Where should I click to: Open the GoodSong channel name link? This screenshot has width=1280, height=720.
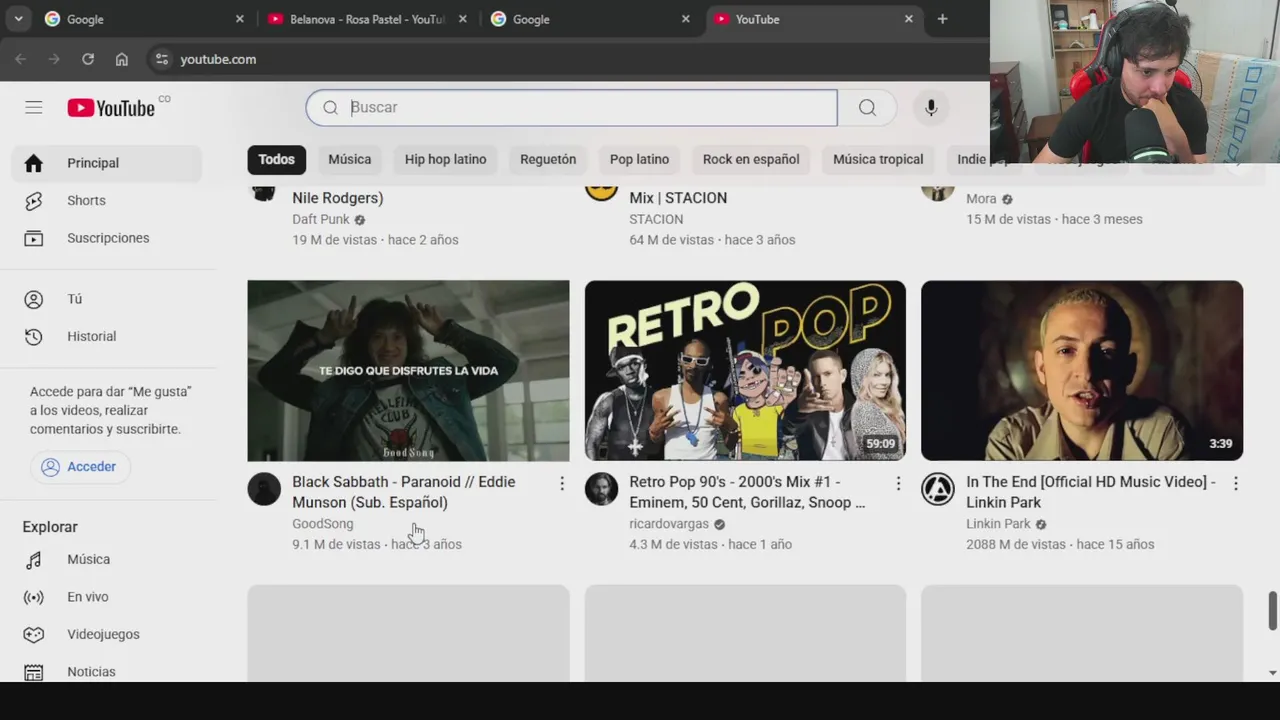point(323,524)
